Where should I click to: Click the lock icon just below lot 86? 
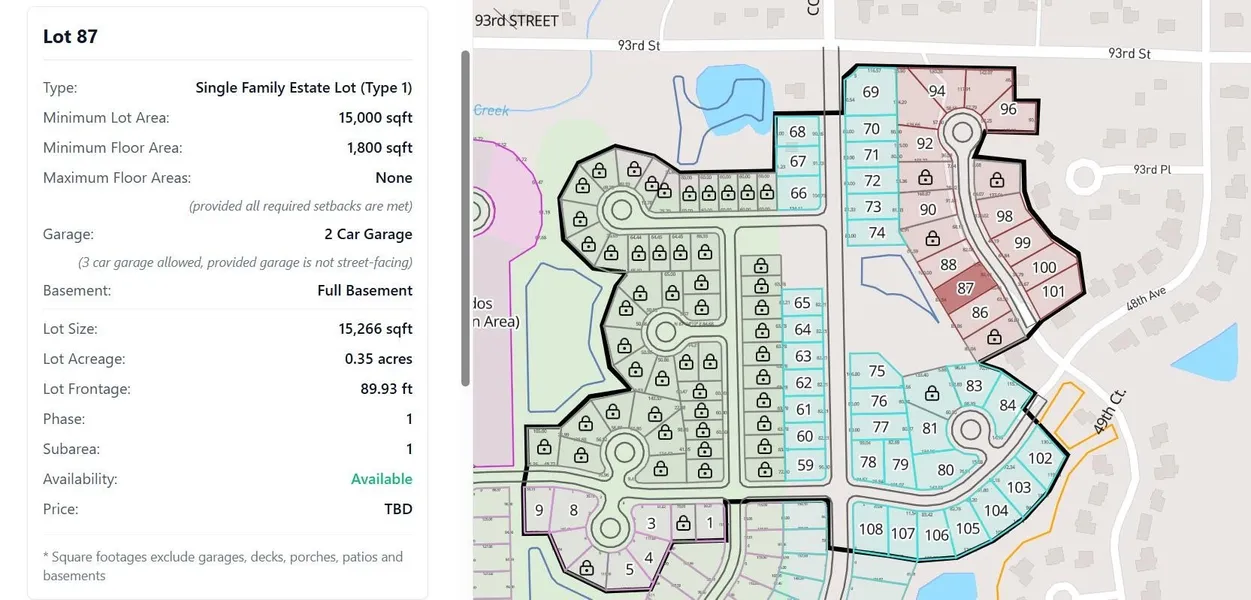point(993,338)
